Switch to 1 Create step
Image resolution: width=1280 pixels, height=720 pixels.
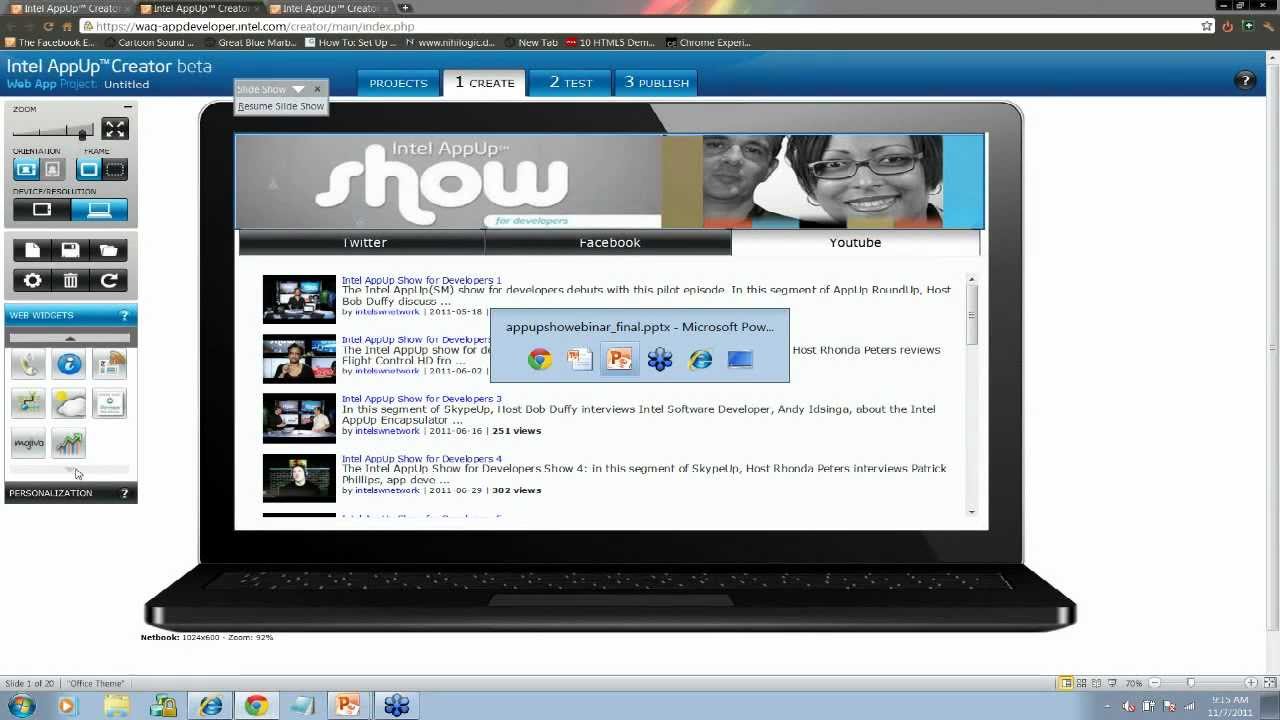click(484, 82)
